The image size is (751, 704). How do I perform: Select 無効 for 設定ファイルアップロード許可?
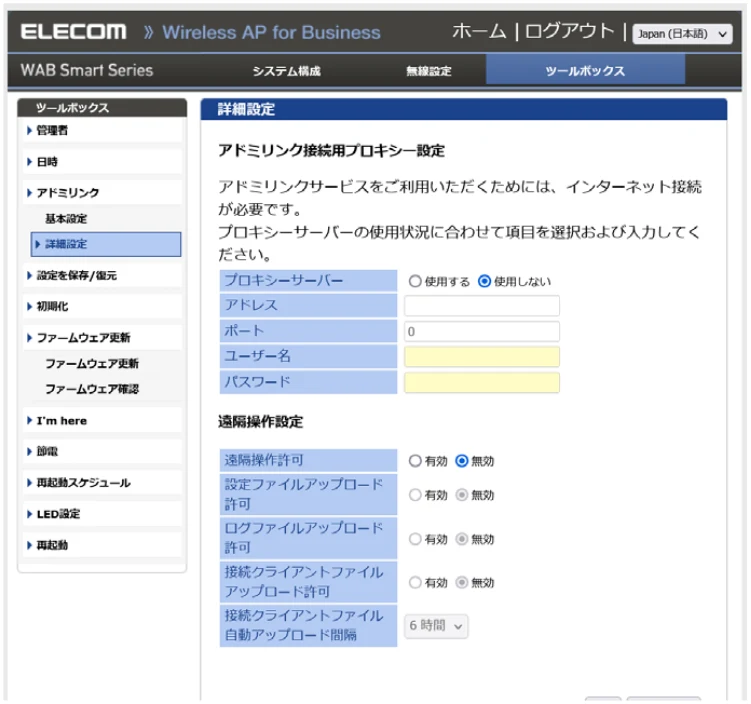[x=462, y=495]
